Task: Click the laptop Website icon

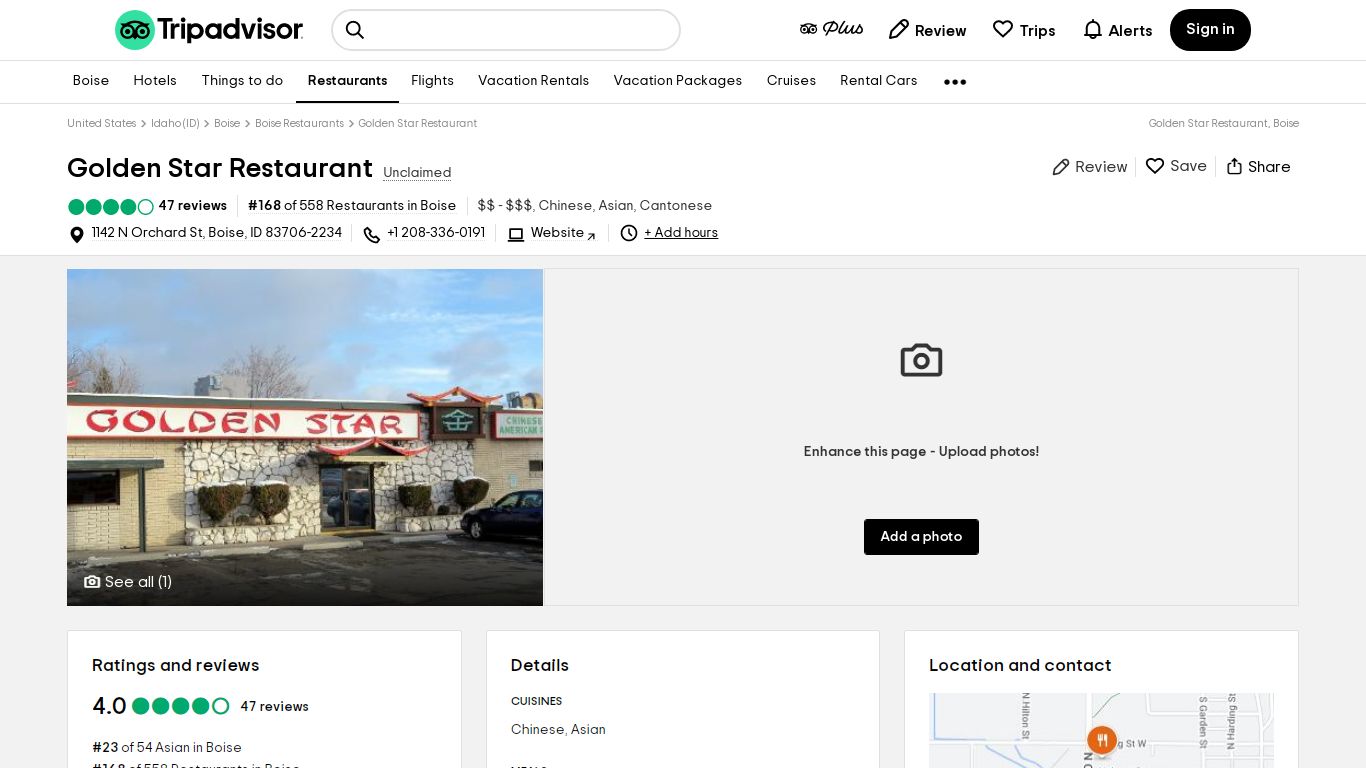Action: 516,234
